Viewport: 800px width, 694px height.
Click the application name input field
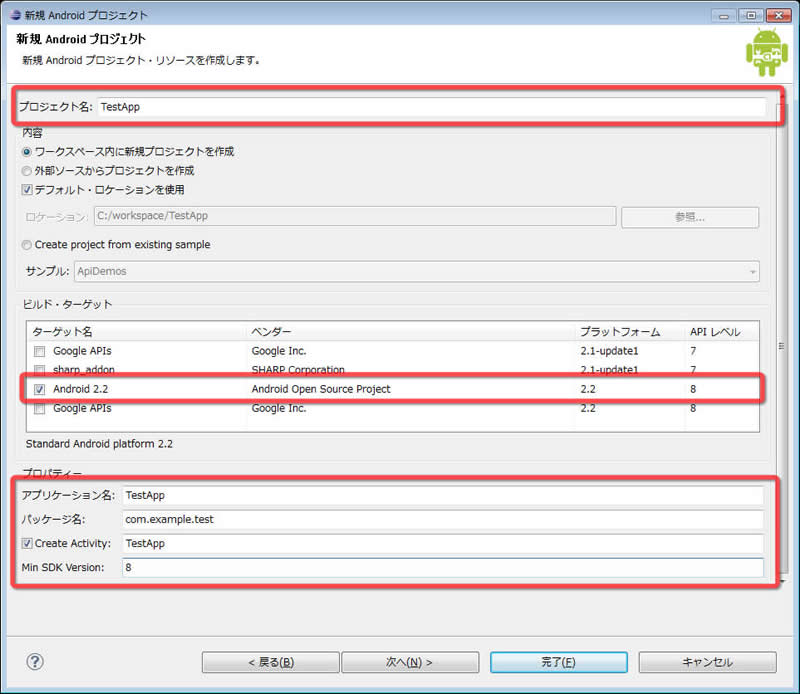pyautogui.click(x=443, y=495)
